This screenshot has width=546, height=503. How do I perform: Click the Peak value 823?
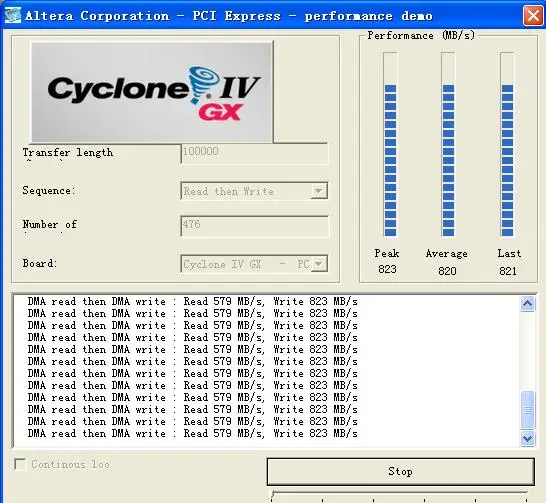pyautogui.click(x=387, y=269)
